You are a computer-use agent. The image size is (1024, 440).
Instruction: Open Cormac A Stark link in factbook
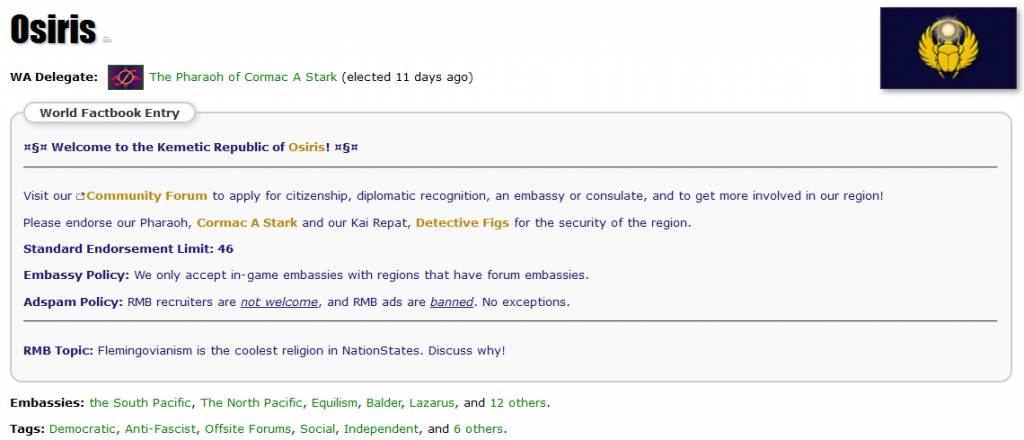click(x=247, y=223)
